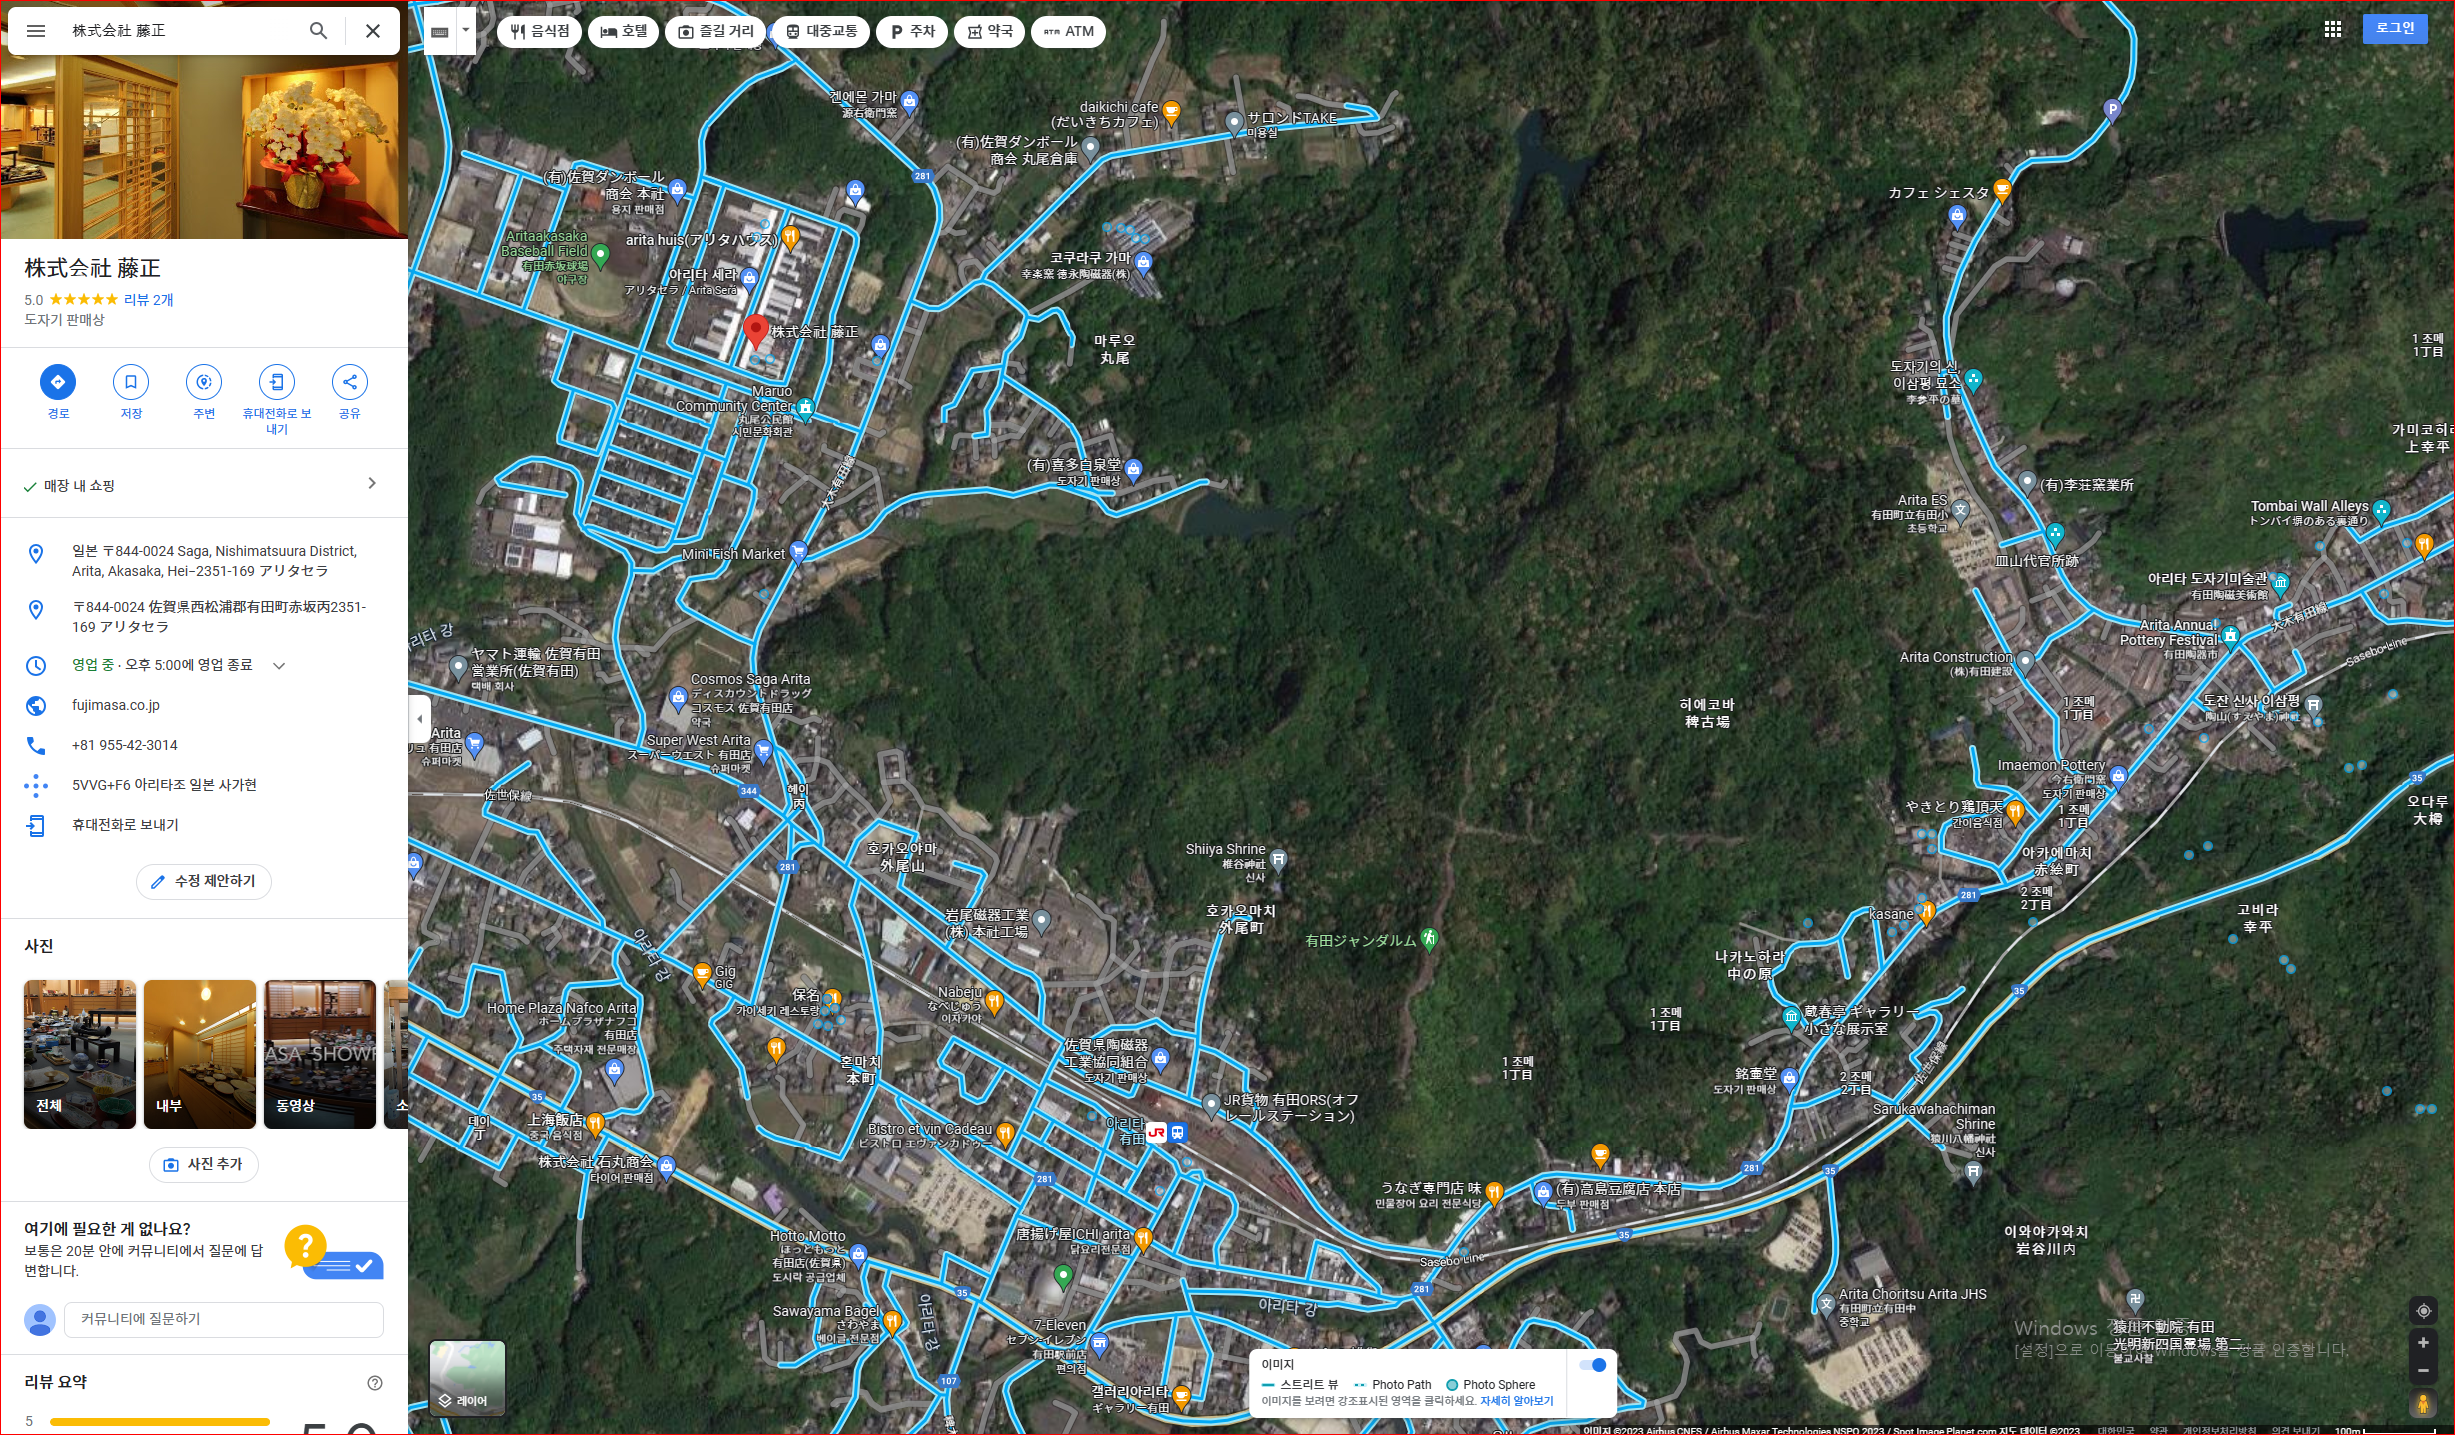
Task: Click the JR 아리타 station icon
Action: (1157, 1133)
